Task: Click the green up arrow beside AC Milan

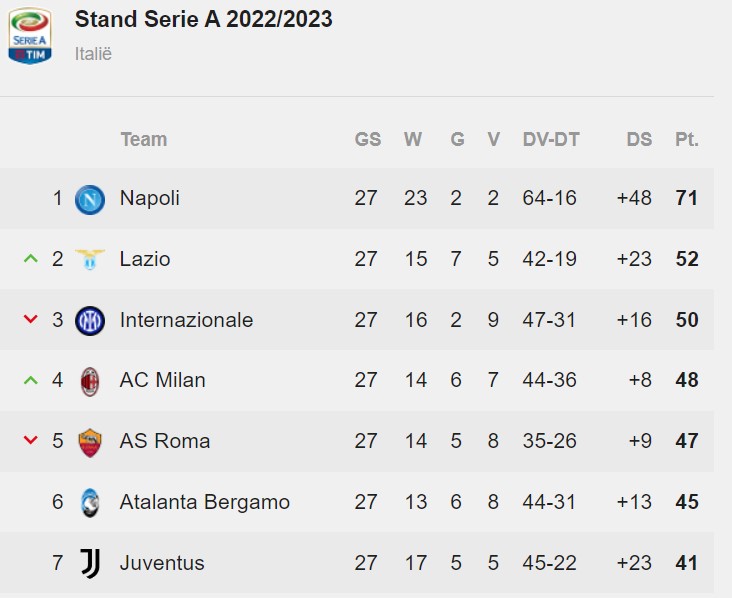Action: [x=31, y=380]
